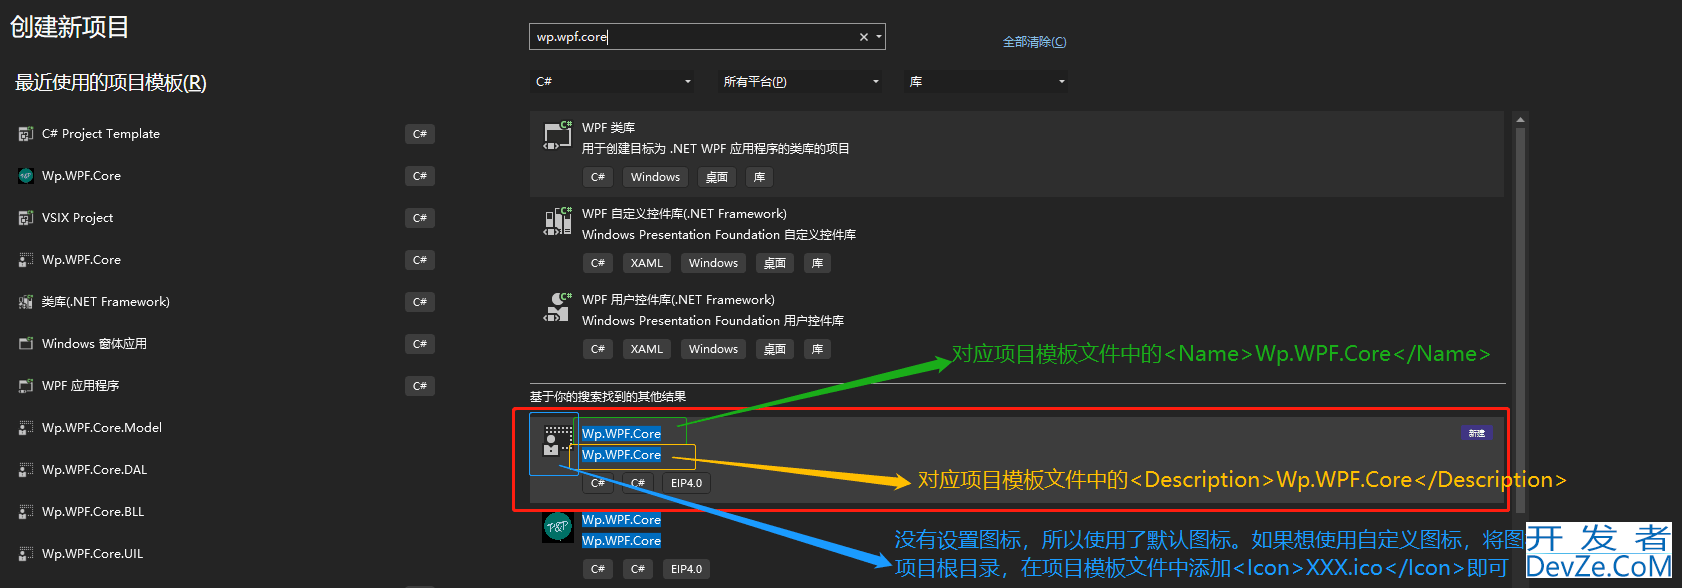This screenshot has width=1682, height=588.
Task: Select the WPF 自定义控件库(.NET Framework) template title
Action: (x=684, y=214)
